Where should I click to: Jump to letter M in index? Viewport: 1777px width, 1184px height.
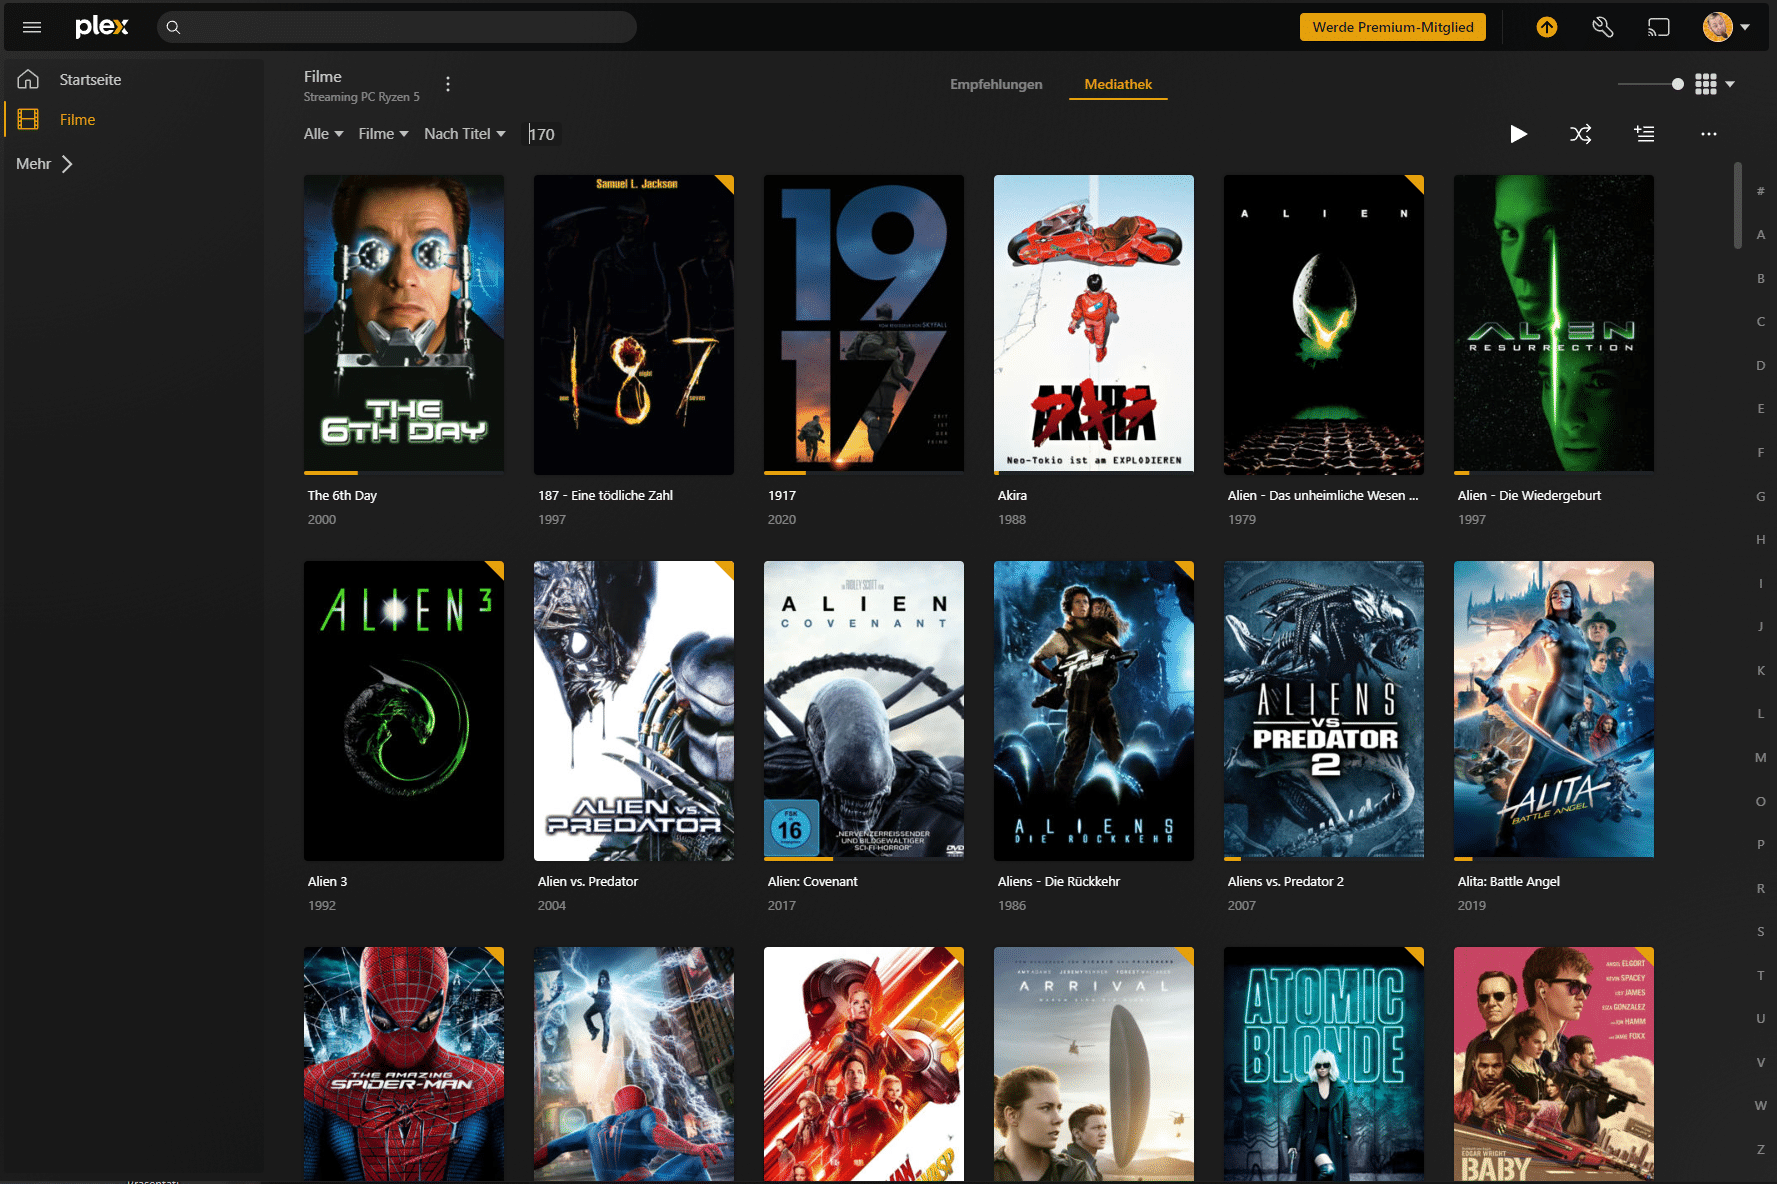coord(1761,757)
